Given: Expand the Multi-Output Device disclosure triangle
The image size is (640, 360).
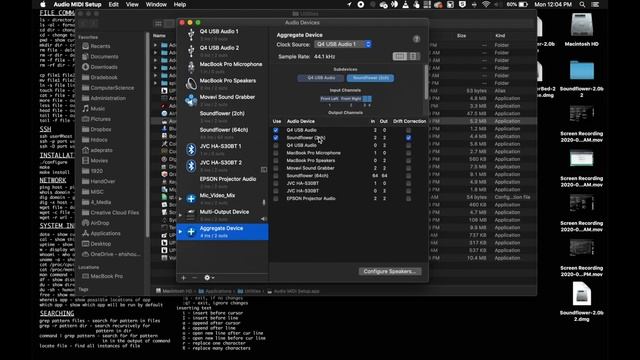Looking at the screenshot, I should 181,215.
